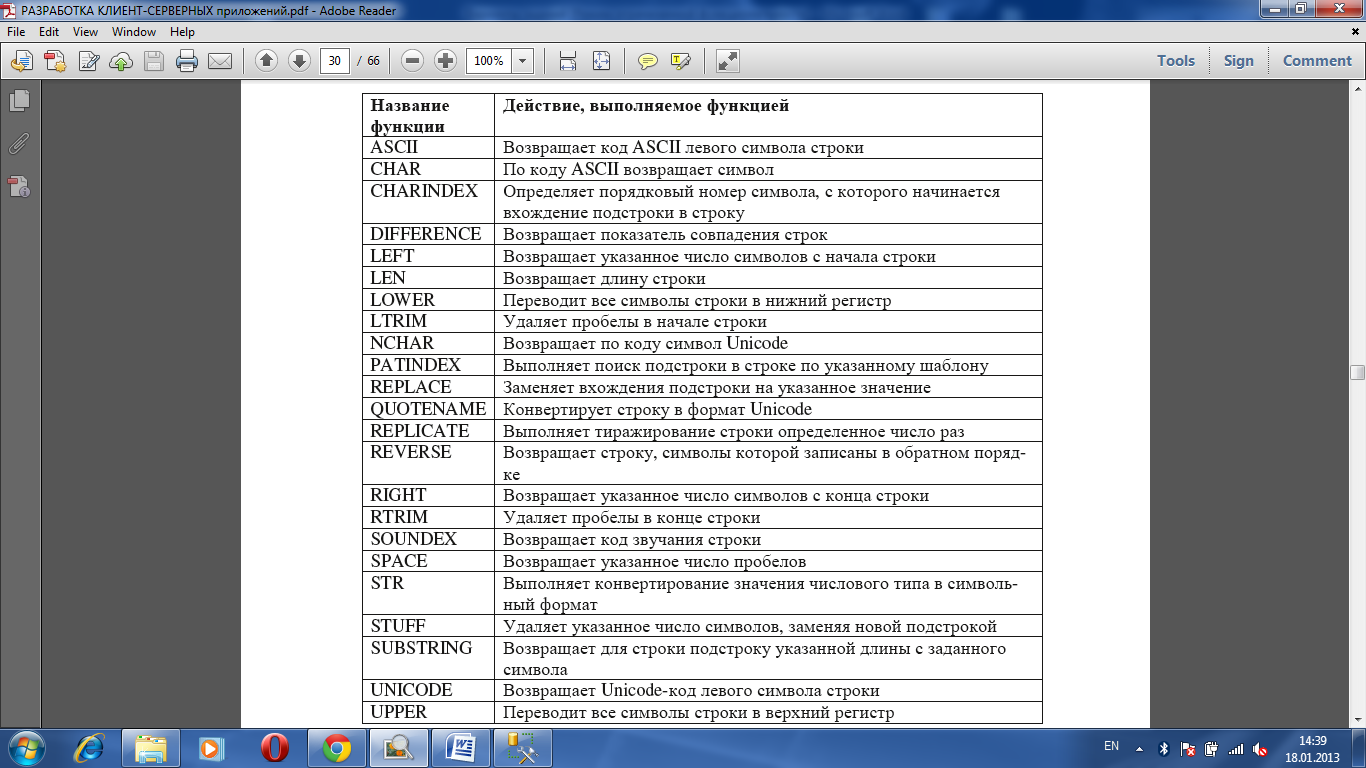Show hidden tray icons arrow

coord(1140,747)
